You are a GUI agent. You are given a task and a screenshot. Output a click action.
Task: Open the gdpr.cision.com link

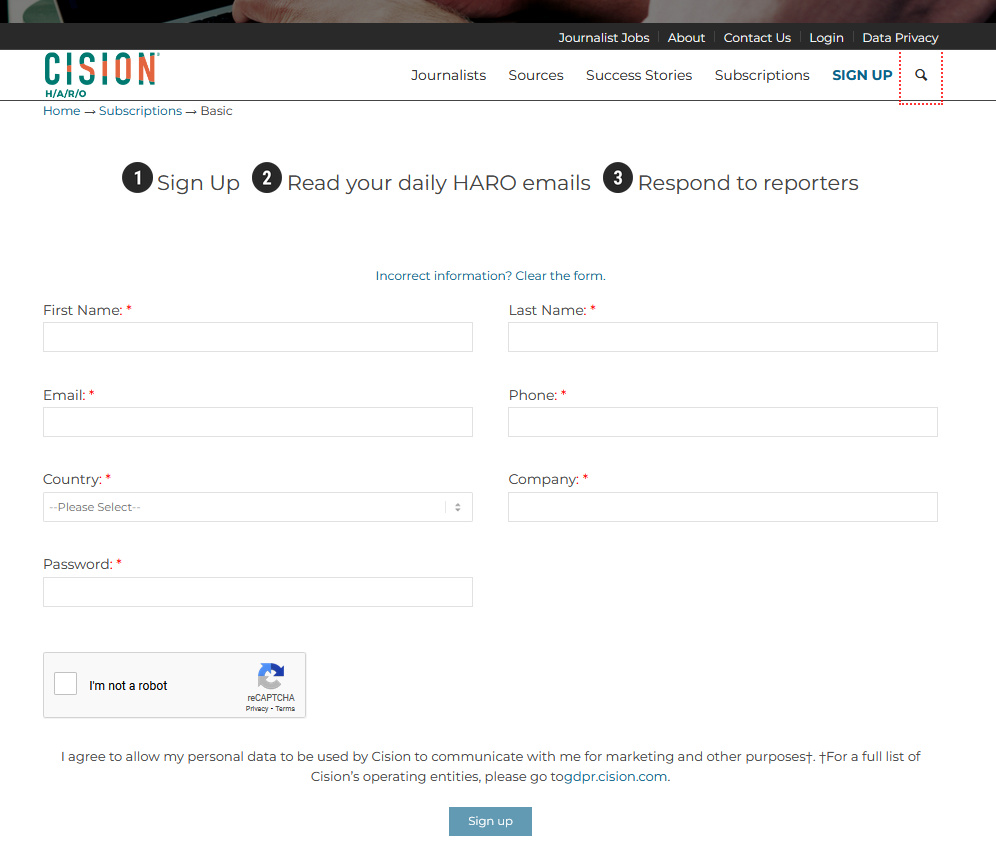pos(616,776)
